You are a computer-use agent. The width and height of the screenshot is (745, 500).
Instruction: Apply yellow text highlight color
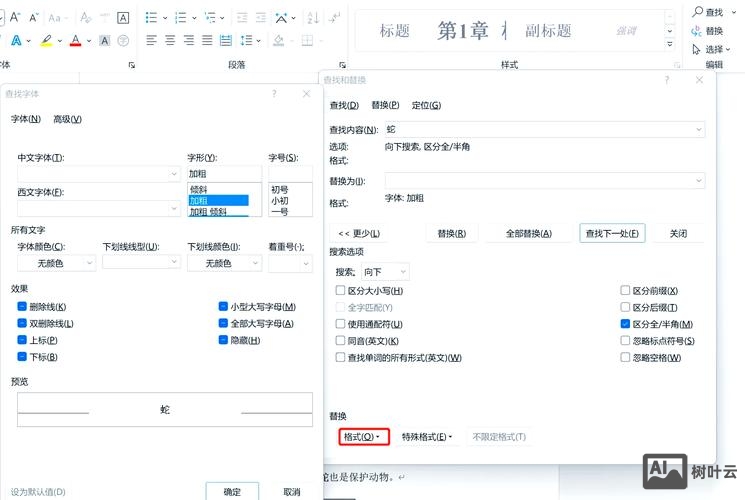tap(46, 41)
